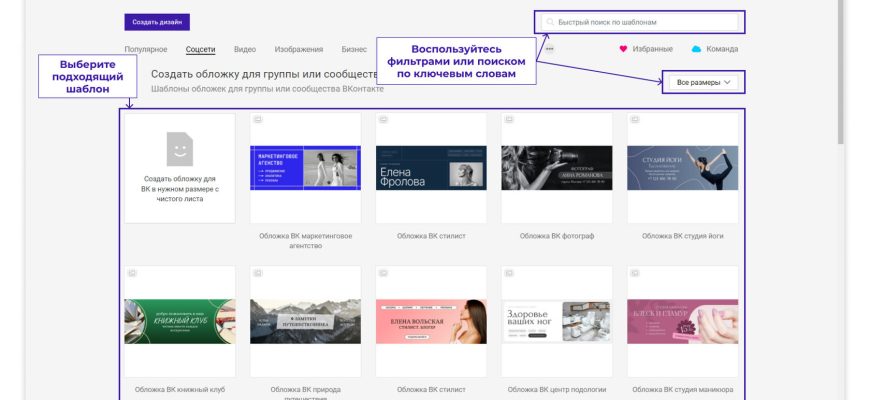870x400 pixels.
Task: Click small corner icon on фотограф card
Action: click(x=508, y=119)
